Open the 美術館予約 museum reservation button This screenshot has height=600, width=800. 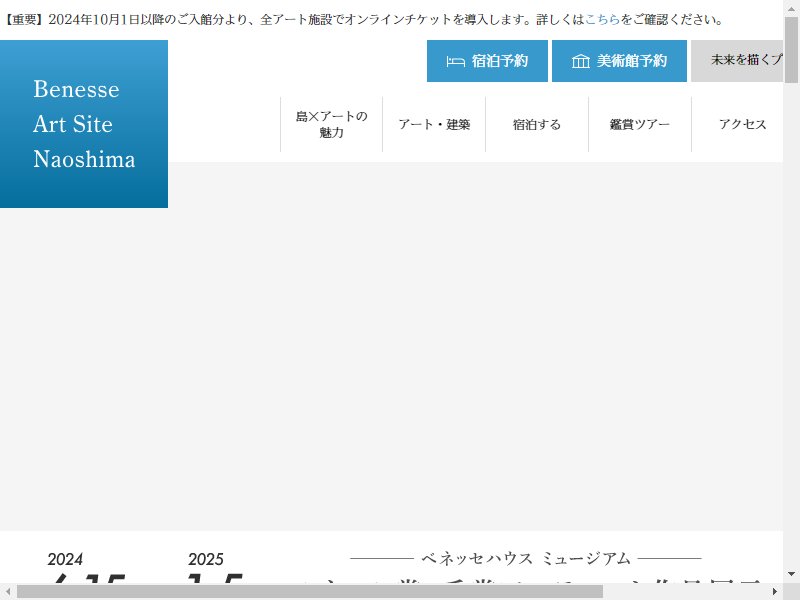click(x=619, y=61)
